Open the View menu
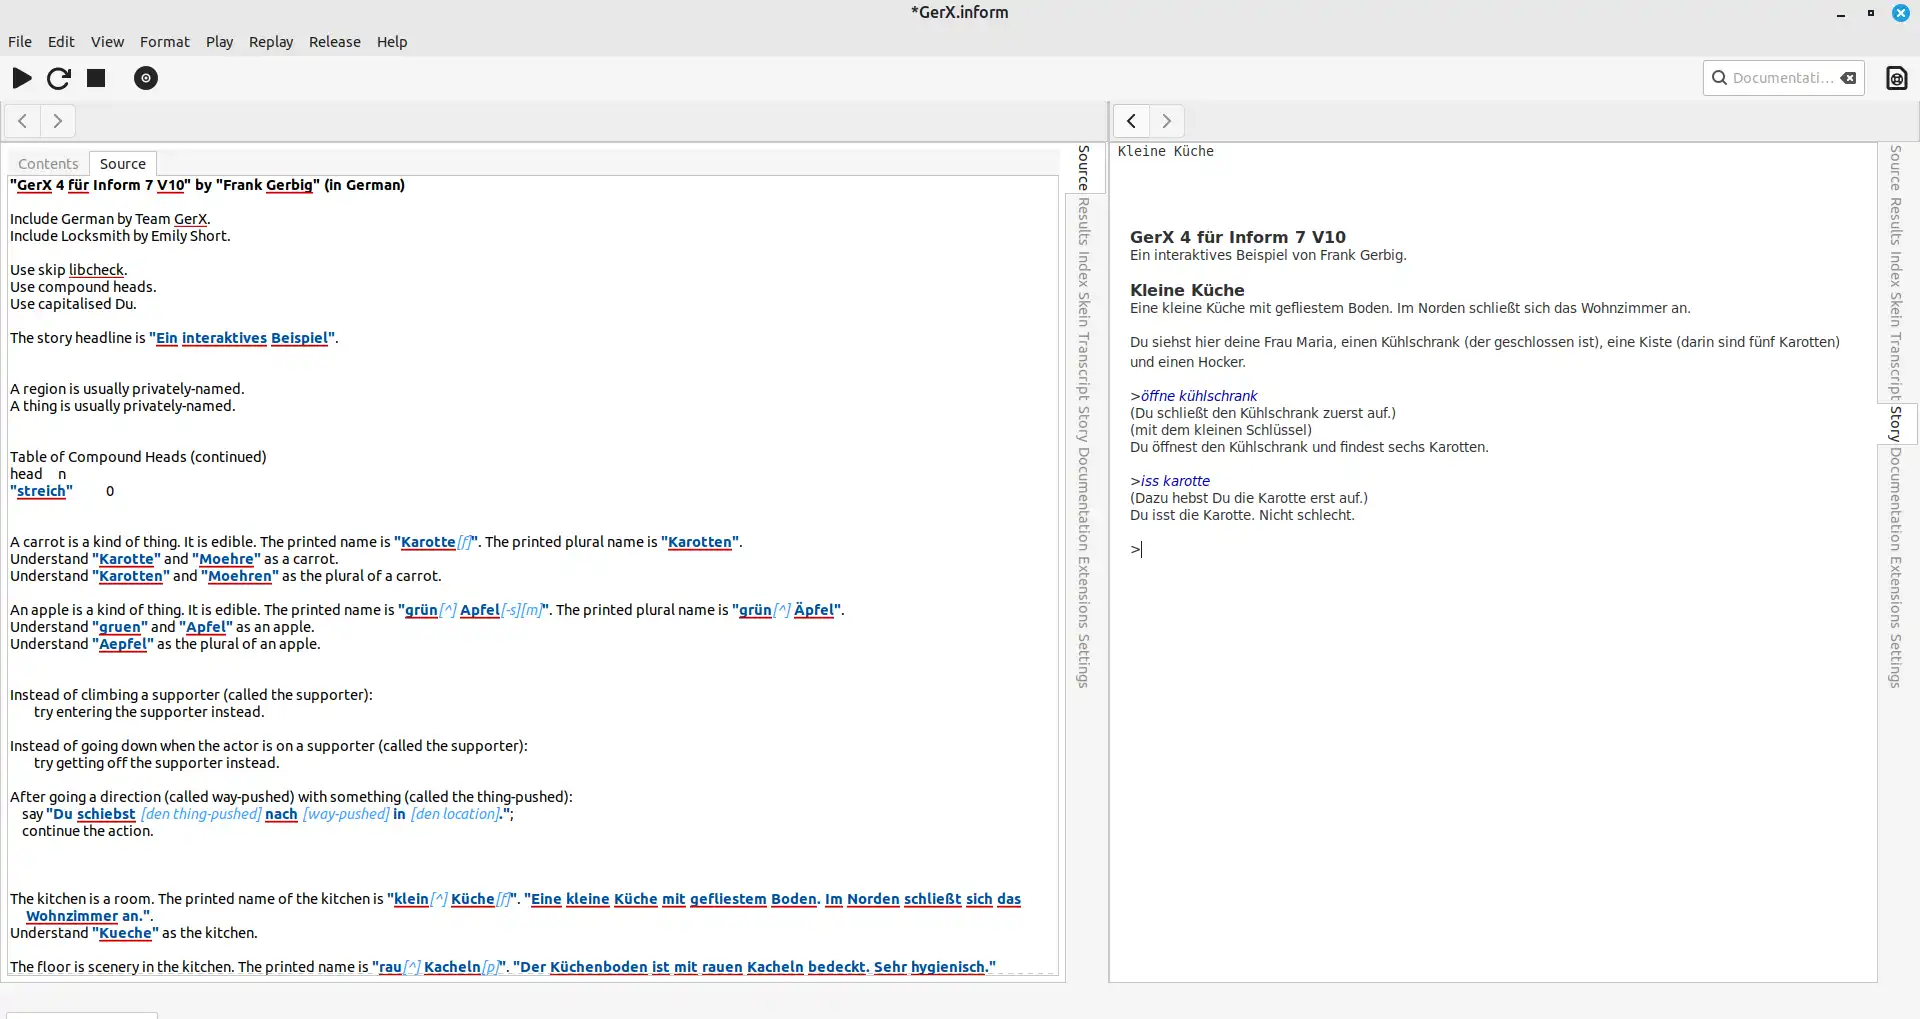The height and width of the screenshot is (1019, 1920). click(x=107, y=42)
